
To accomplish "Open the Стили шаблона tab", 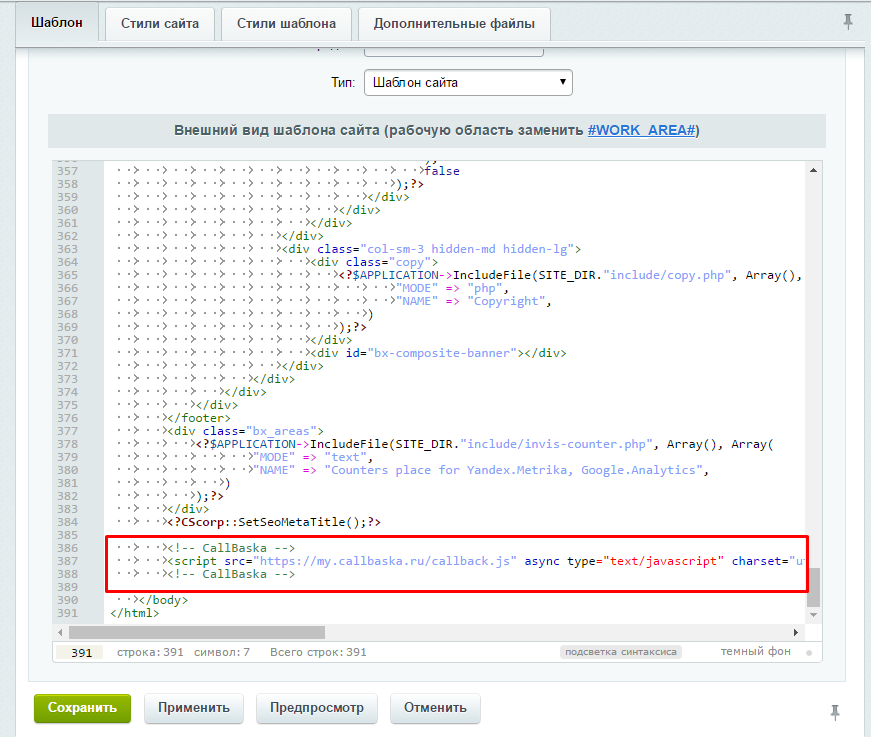I will [x=287, y=24].
